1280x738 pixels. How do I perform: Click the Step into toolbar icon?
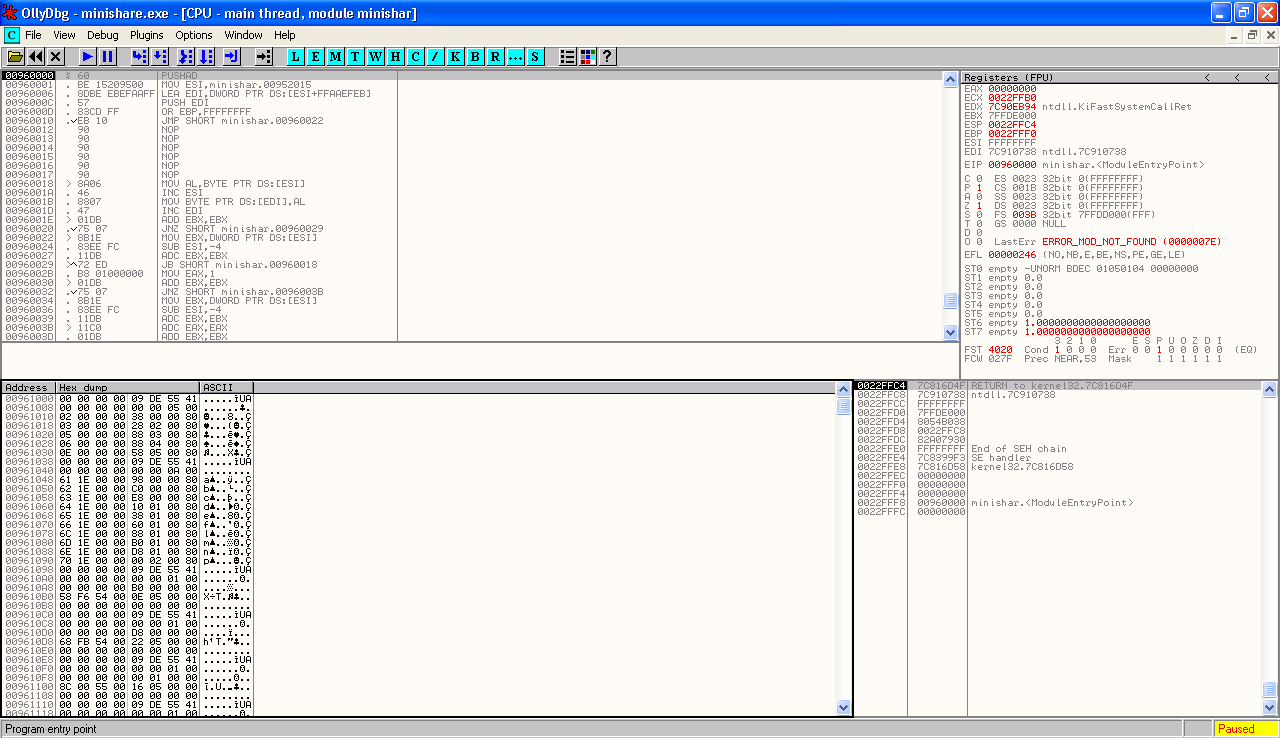tap(139, 57)
